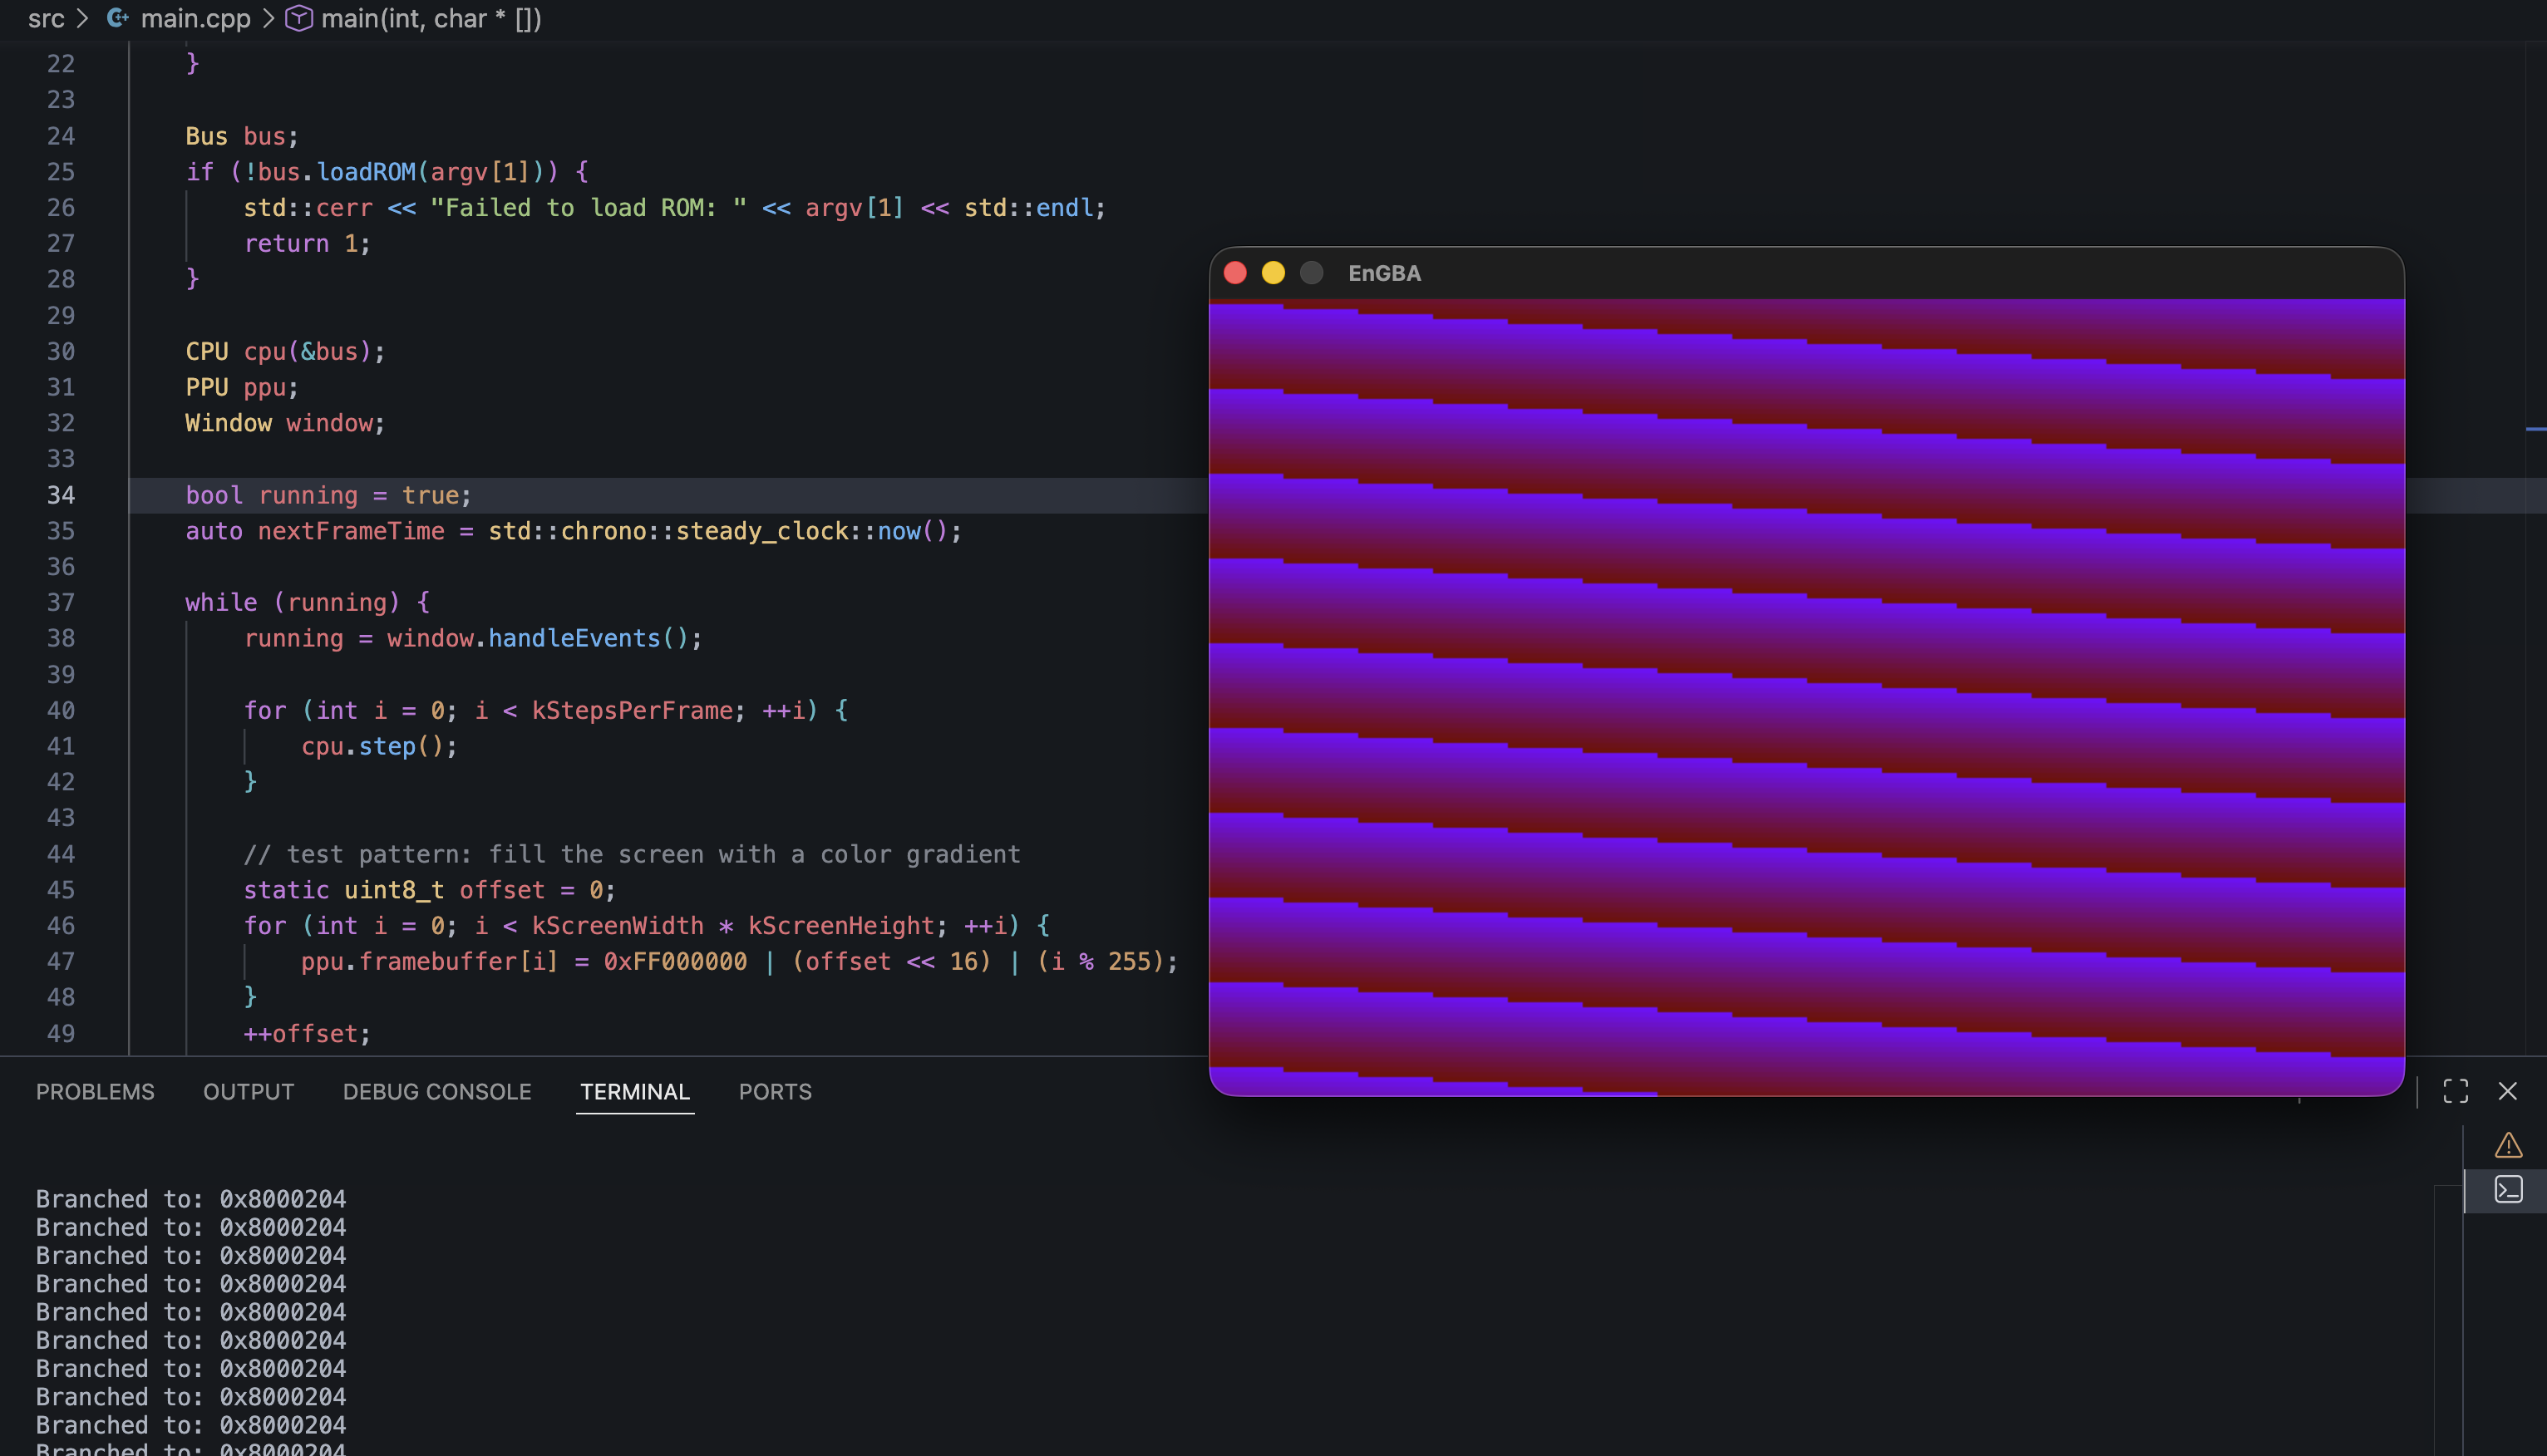Open the DEBUG CONSOLE tab
This screenshot has width=2547, height=1456.
point(437,1092)
